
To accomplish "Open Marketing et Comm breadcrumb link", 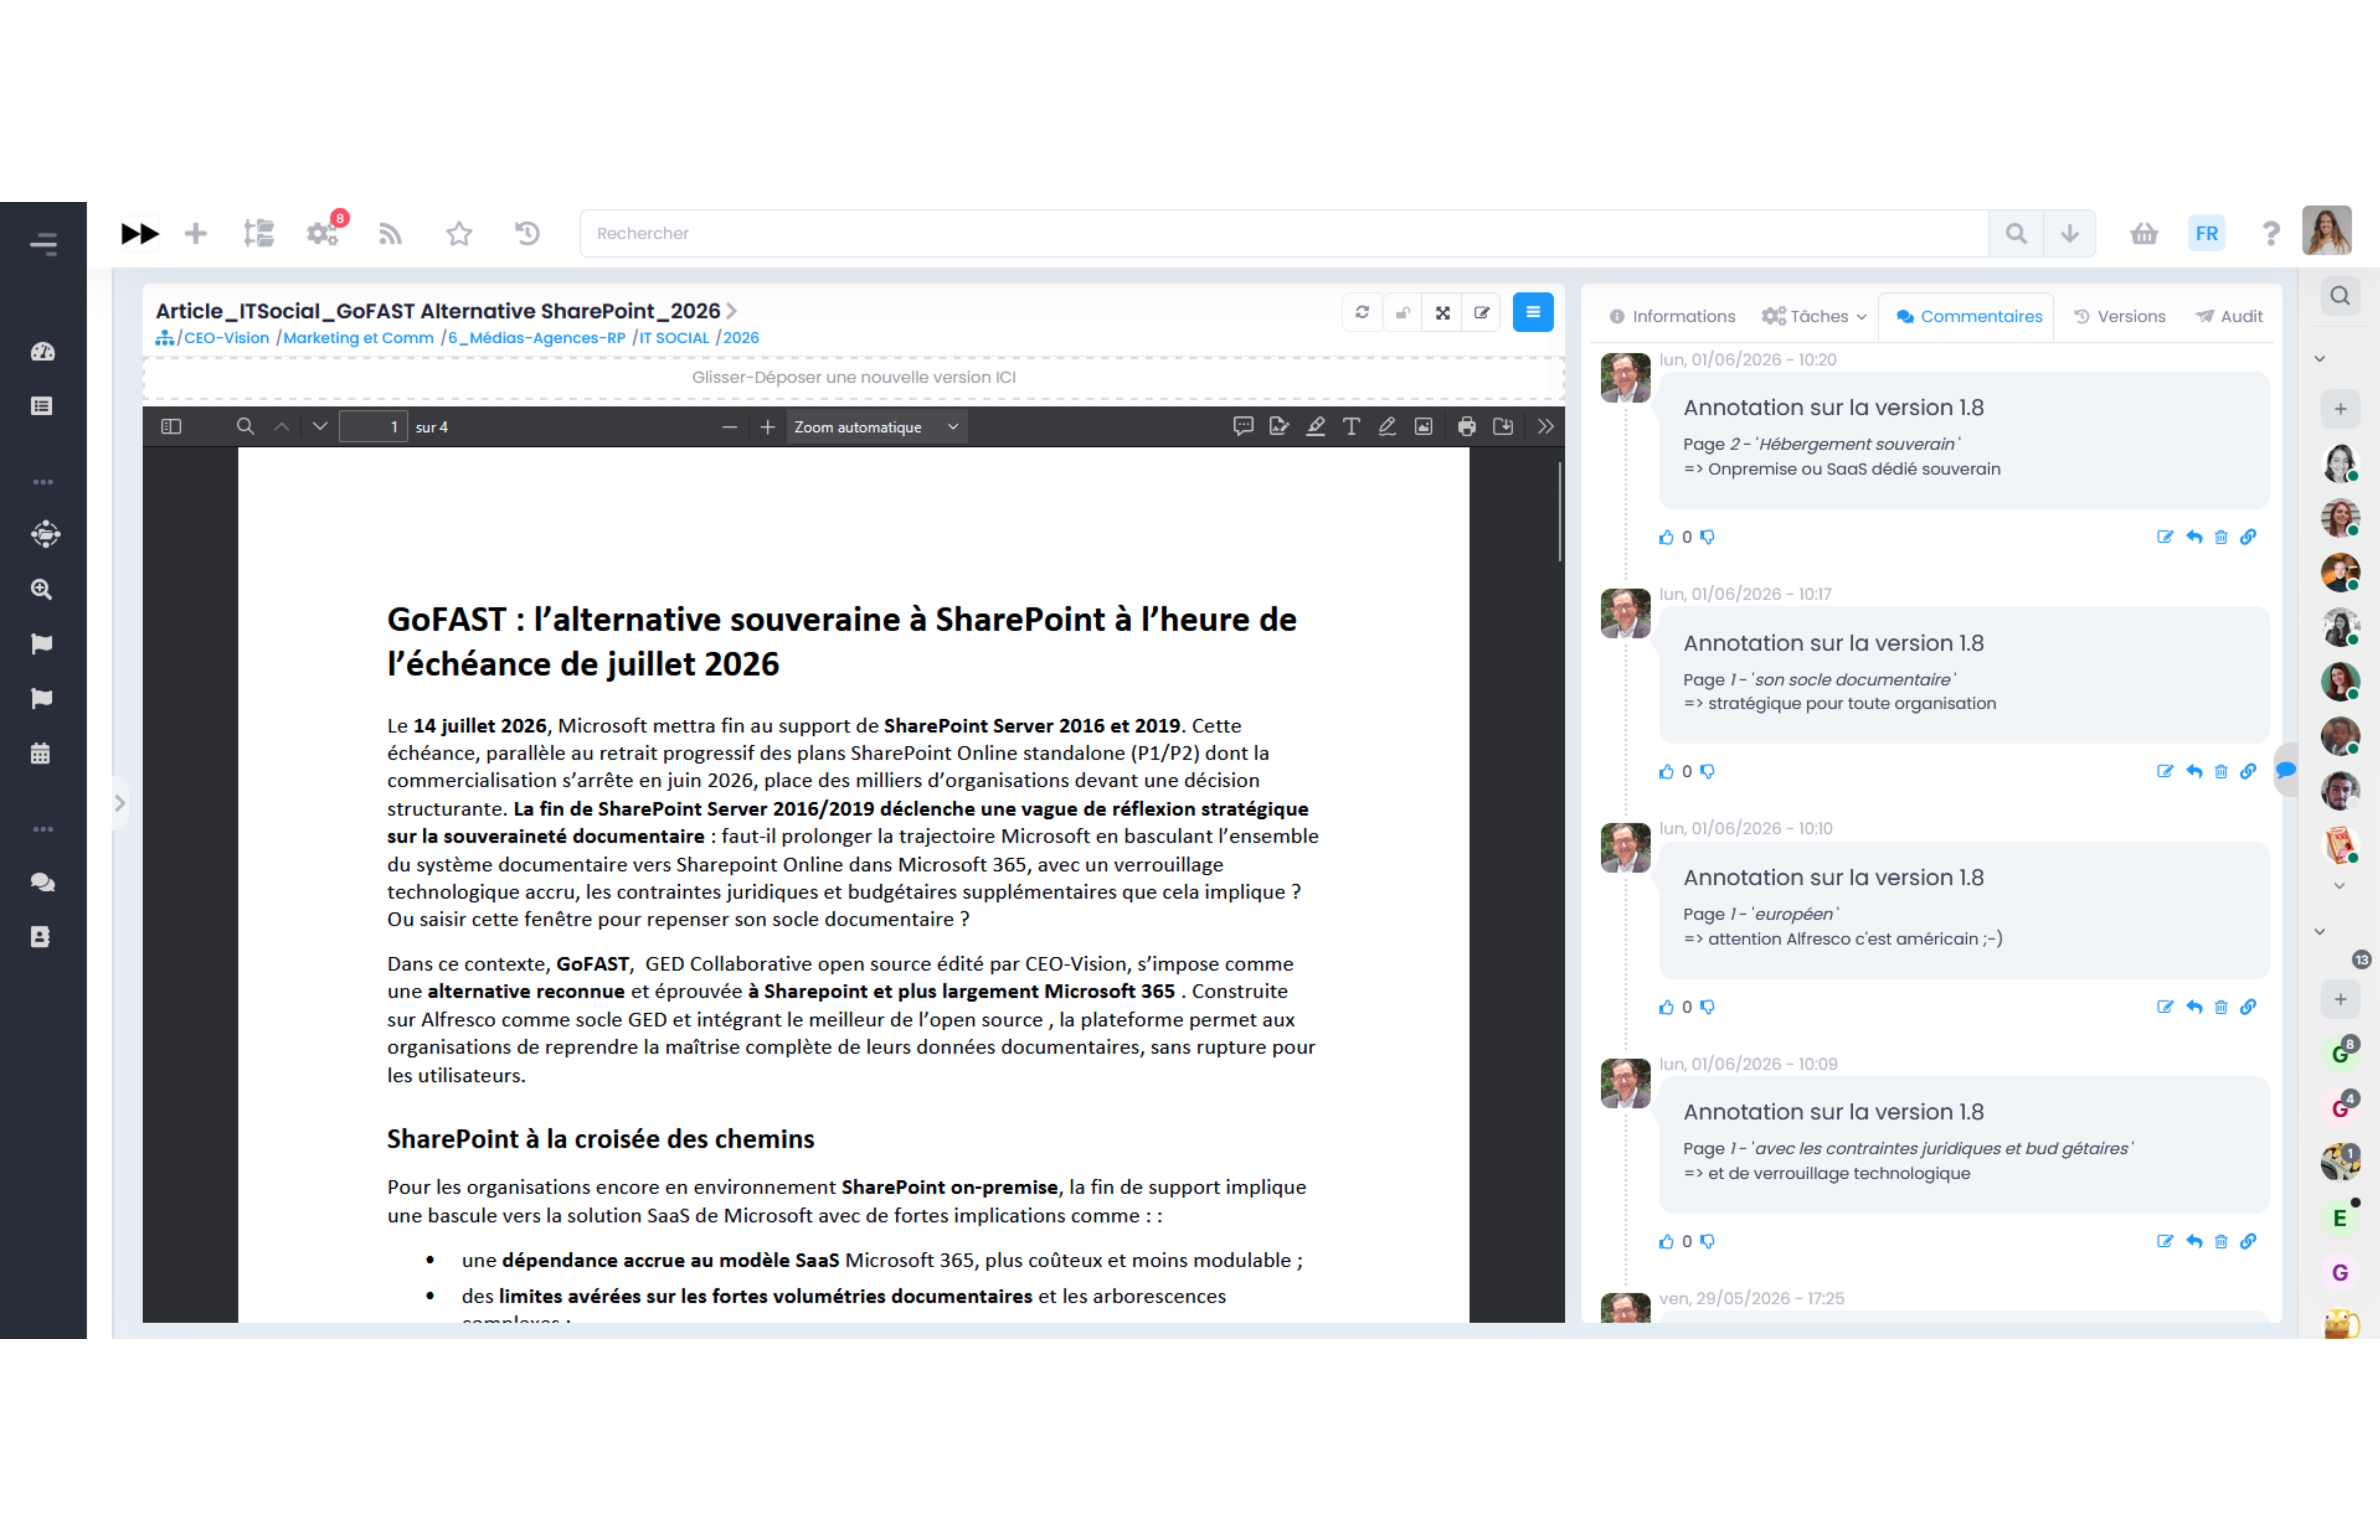I will click(358, 338).
